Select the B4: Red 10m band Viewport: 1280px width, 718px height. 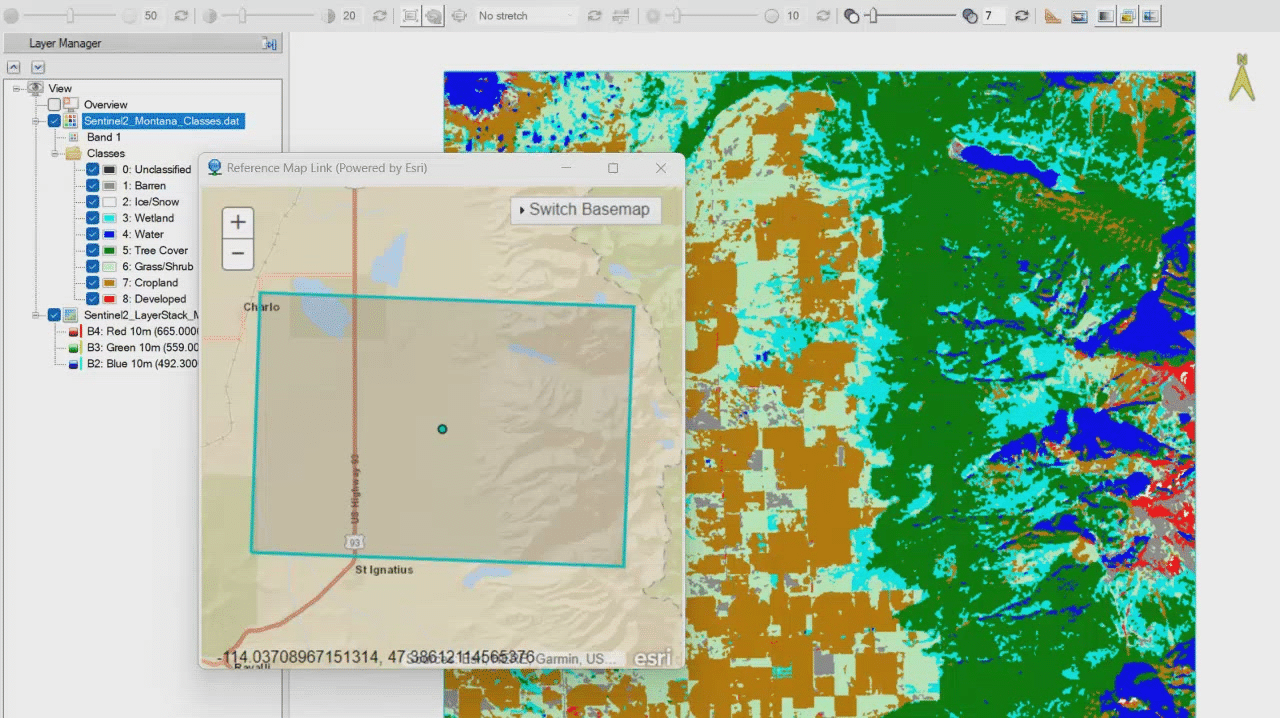tap(142, 331)
